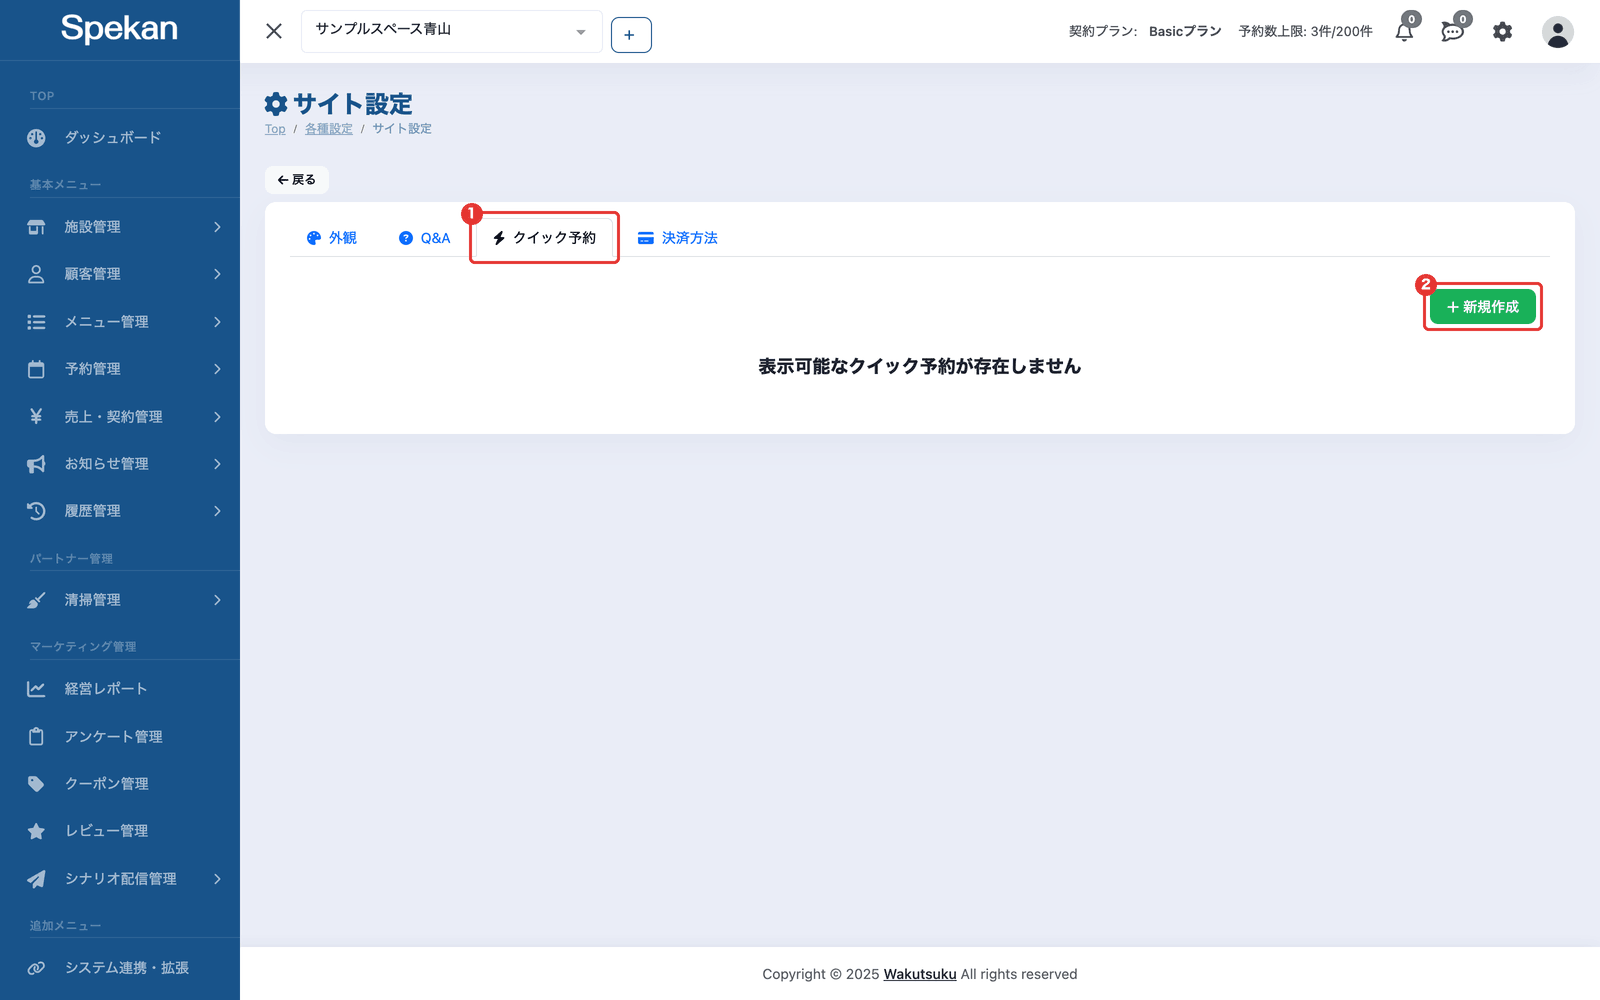The image size is (1600, 1000).
Task: Click the レビュー管理 star icon
Action: 36,831
